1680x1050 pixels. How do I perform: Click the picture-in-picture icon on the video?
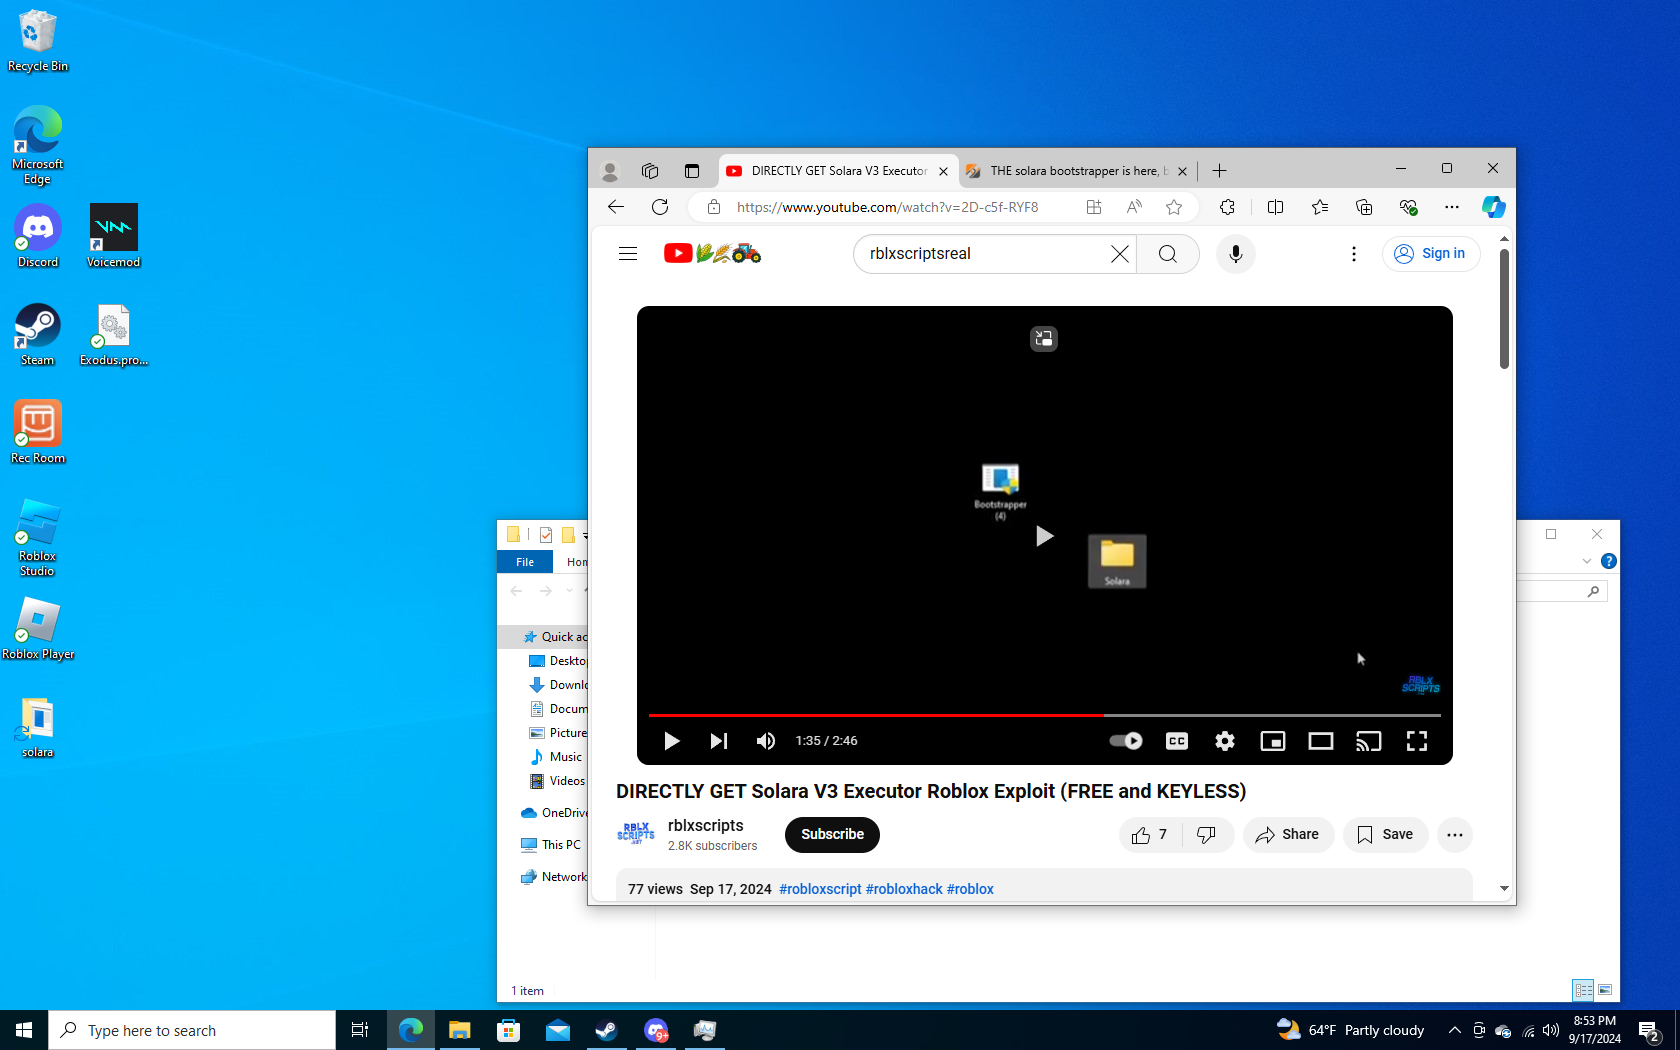1044,339
